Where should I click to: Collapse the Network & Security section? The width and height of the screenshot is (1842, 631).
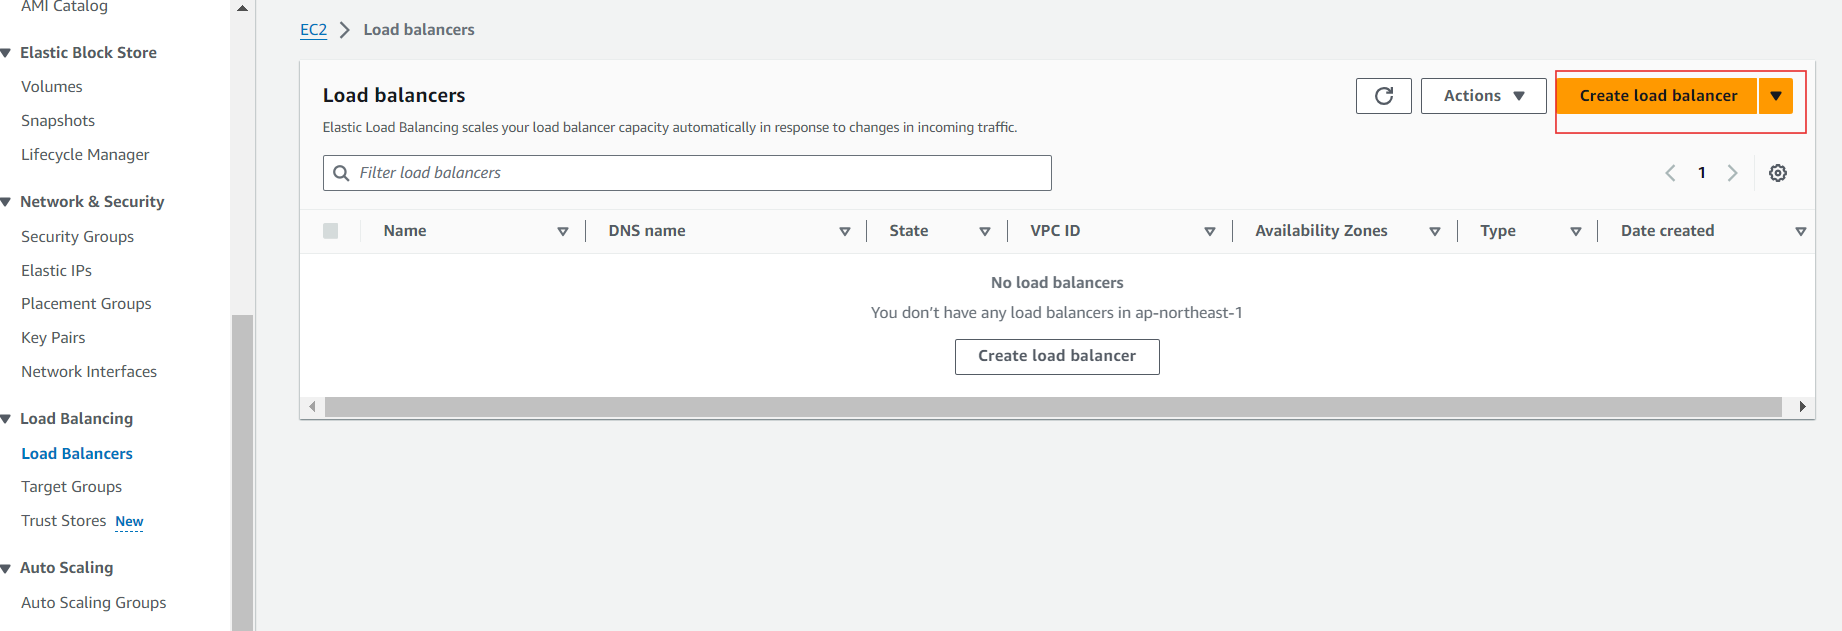pos(7,202)
